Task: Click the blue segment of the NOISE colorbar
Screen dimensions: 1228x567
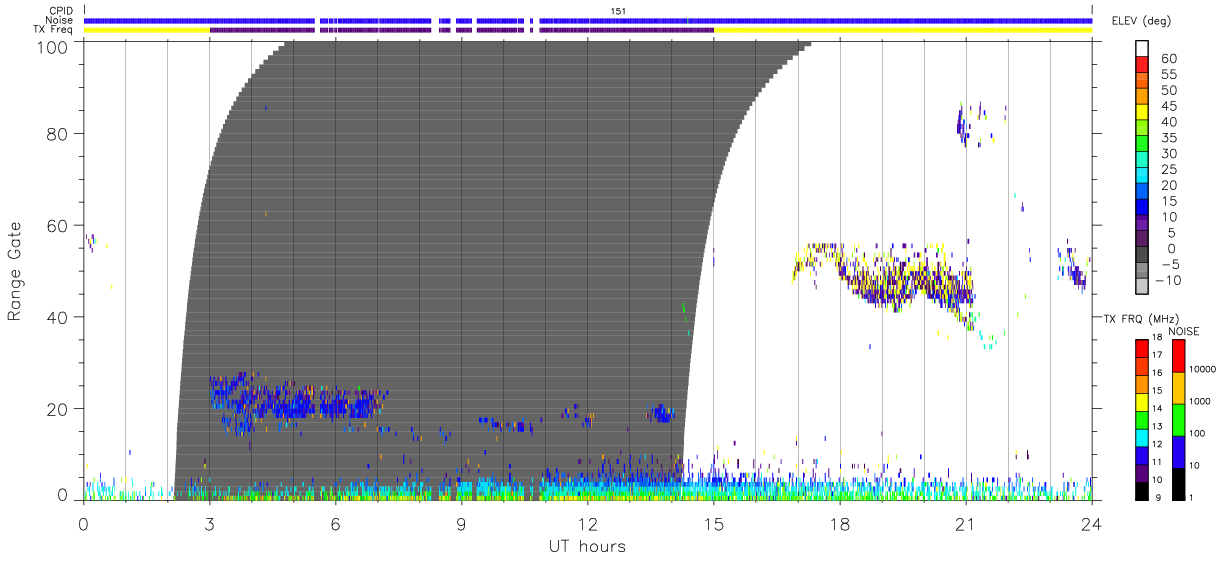Action: 1177,452
